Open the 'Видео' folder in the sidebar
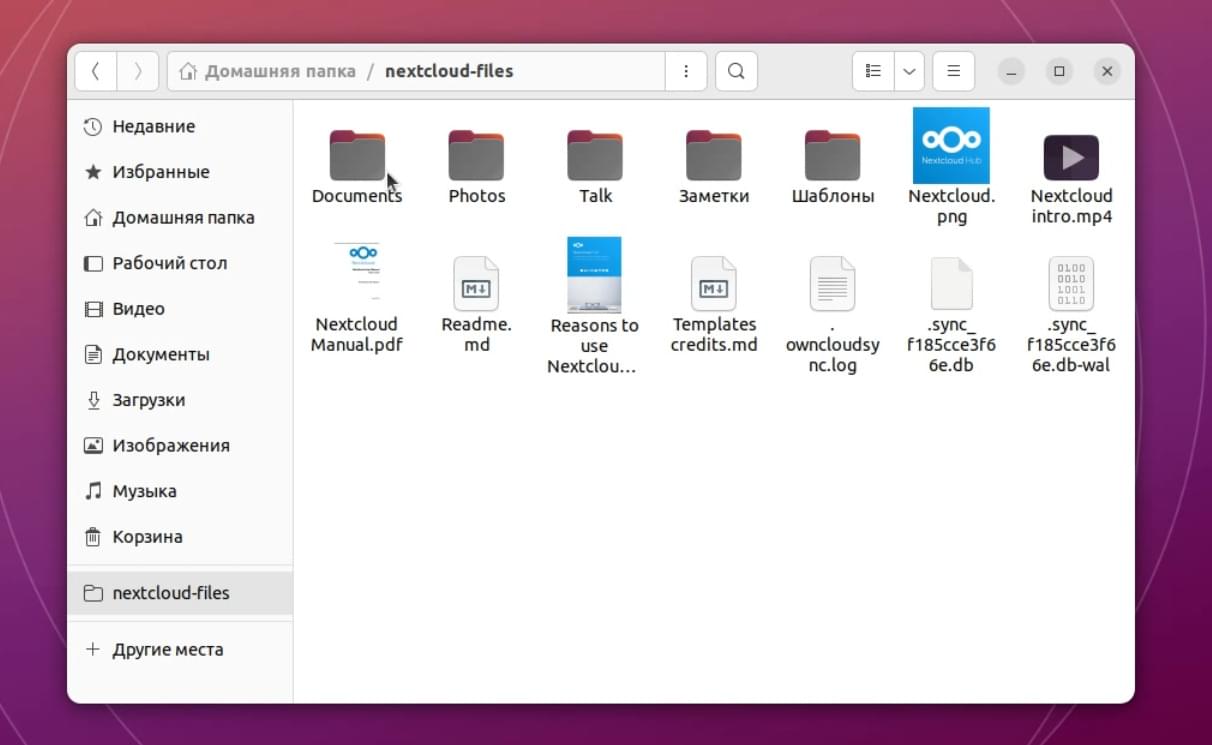 (x=180, y=309)
